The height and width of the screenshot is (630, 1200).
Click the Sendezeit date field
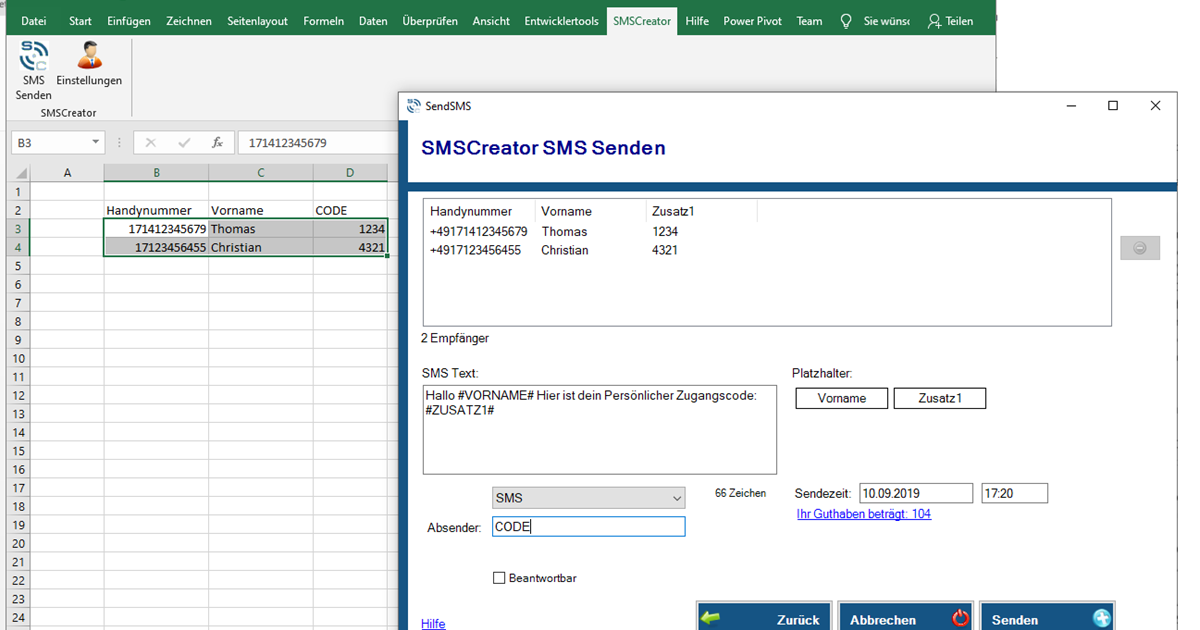915,493
